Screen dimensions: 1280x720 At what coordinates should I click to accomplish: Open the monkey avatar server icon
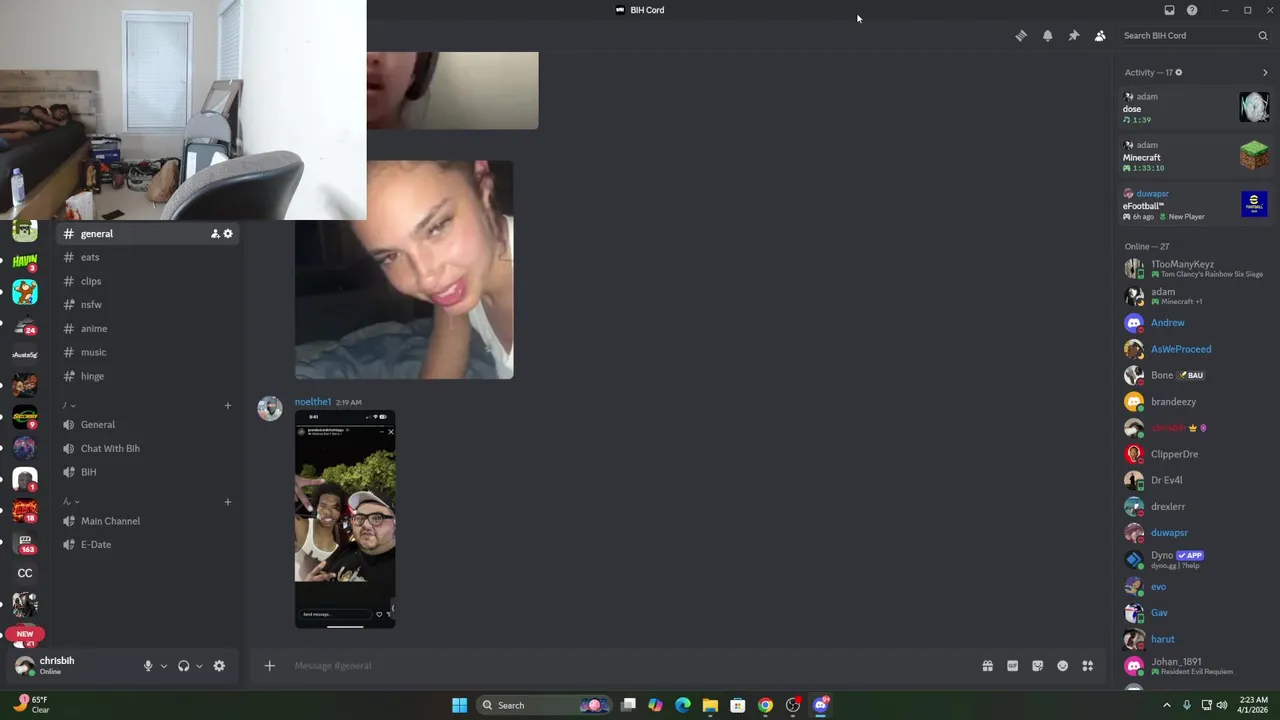(25, 292)
